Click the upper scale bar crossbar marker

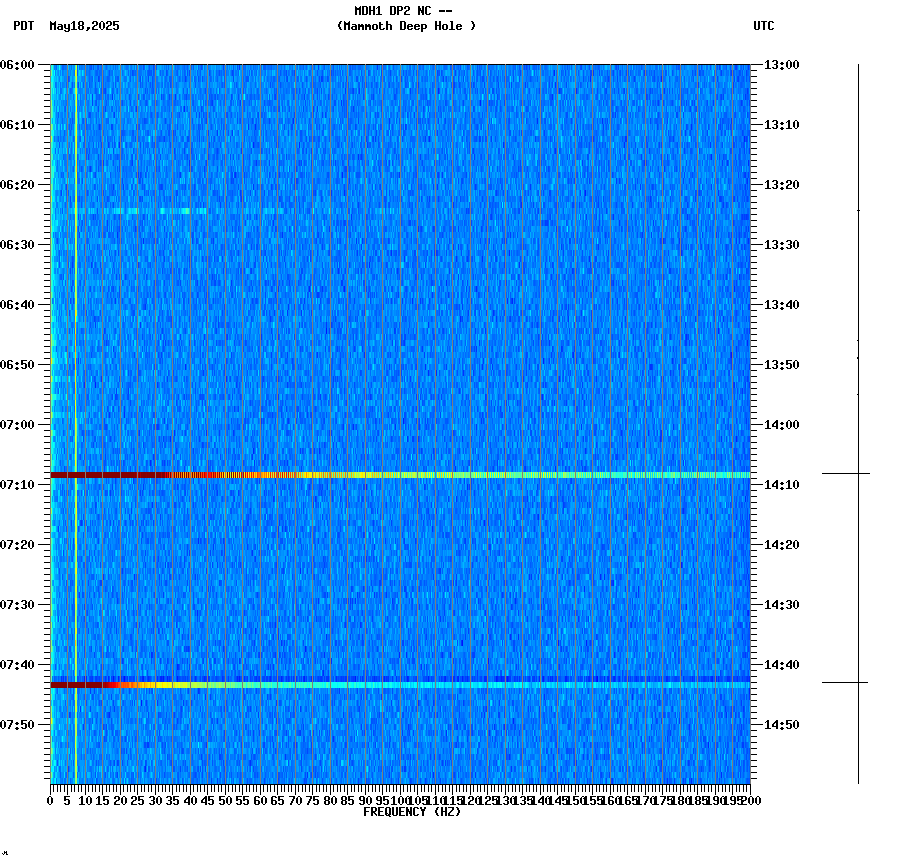tap(860, 471)
